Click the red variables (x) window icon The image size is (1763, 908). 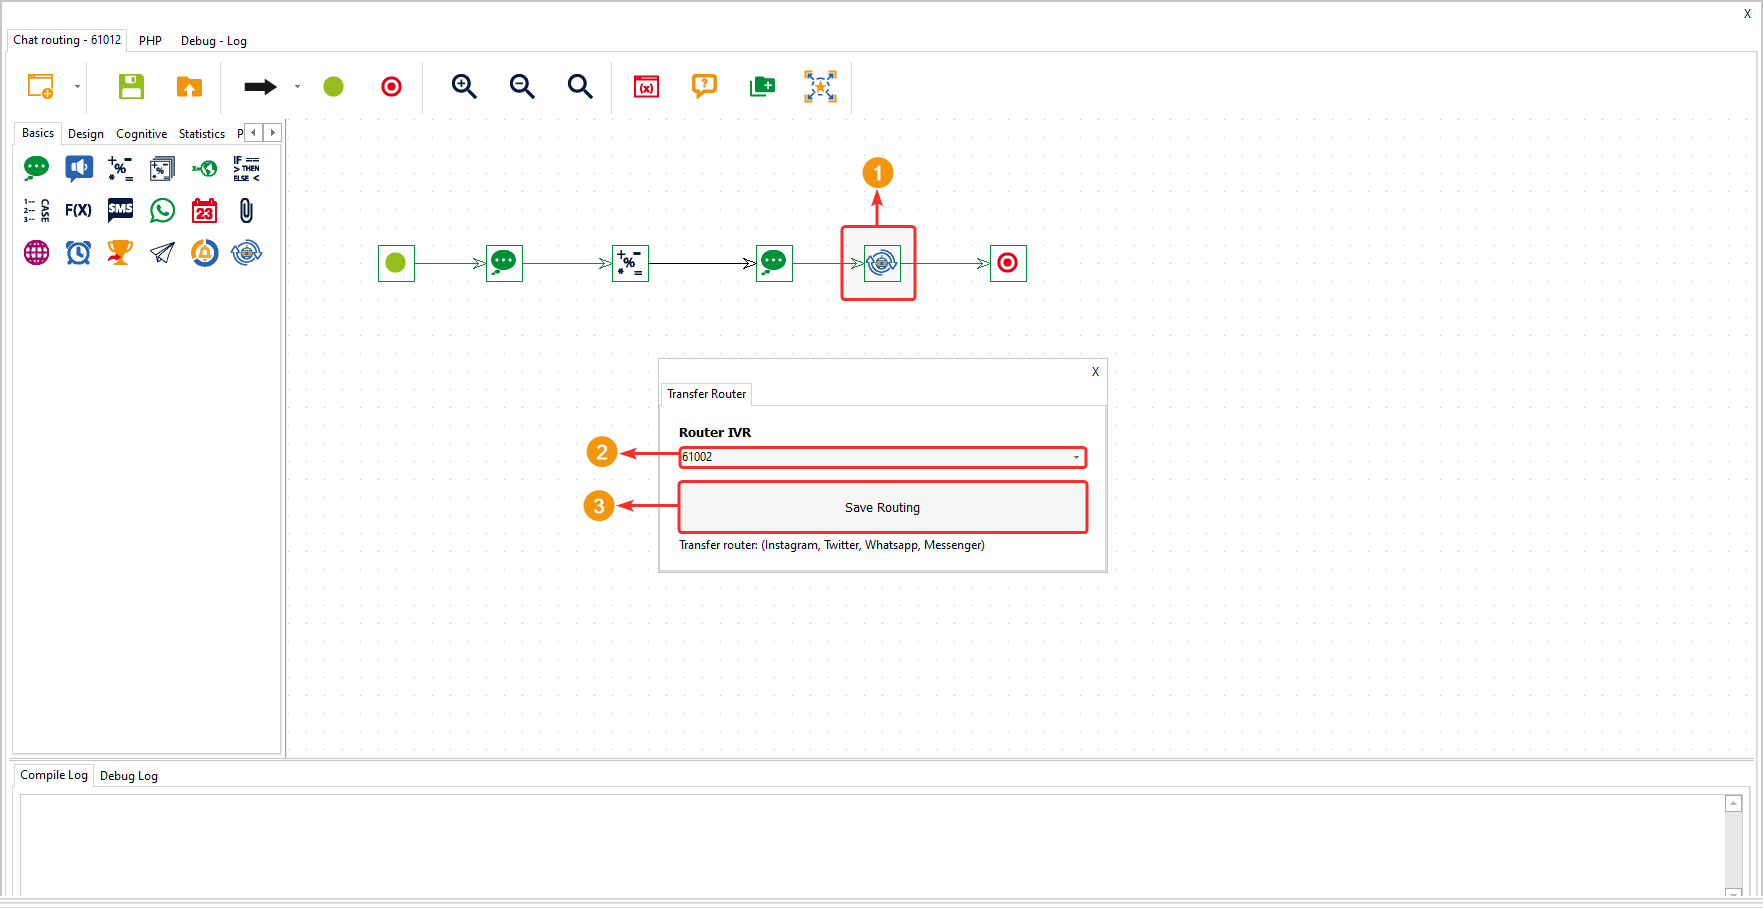[647, 86]
